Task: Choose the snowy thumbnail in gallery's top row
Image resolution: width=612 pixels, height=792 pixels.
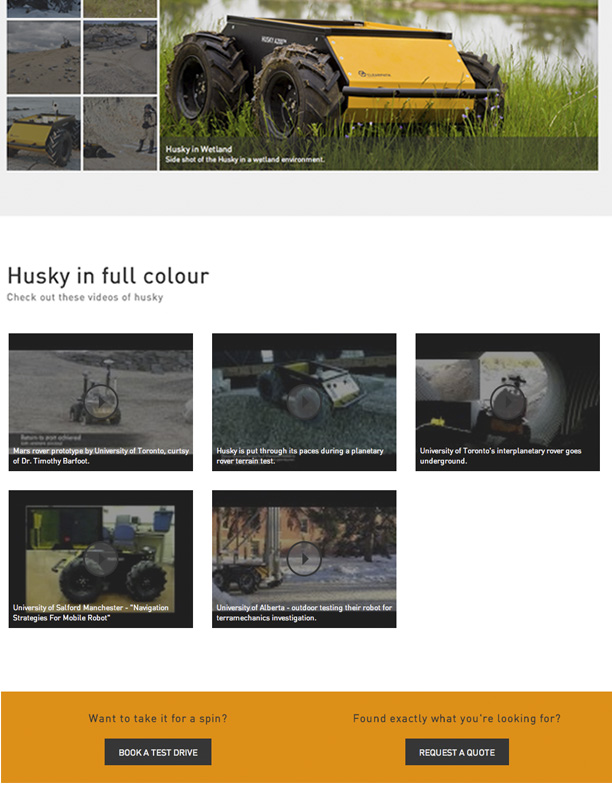Action: click(x=43, y=7)
